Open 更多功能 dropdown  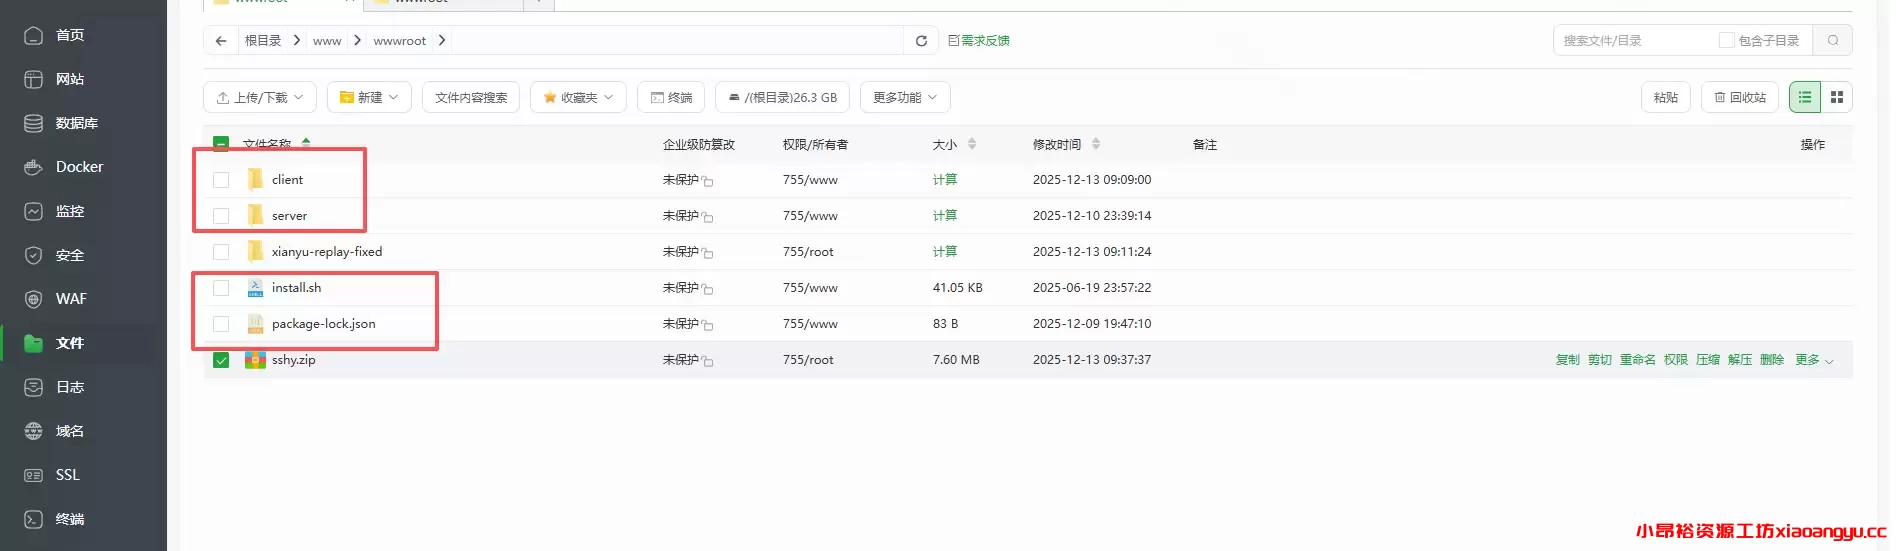pyautogui.click(x=905, y=97)
